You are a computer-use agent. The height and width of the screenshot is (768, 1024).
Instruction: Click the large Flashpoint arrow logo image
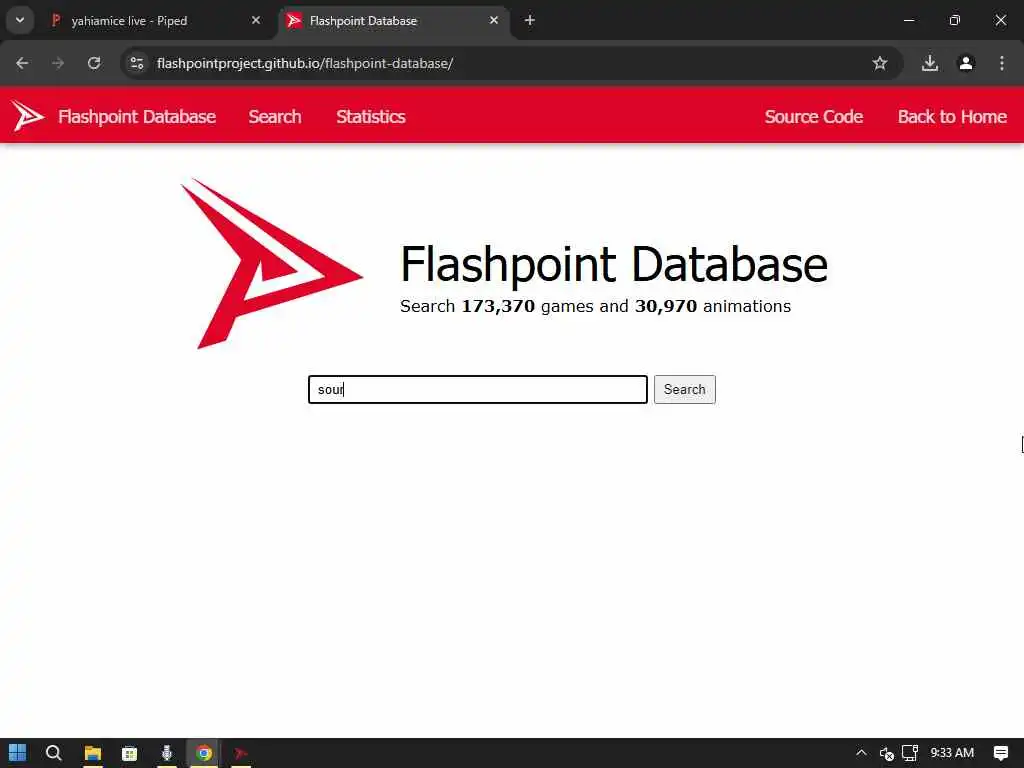pyautogui.click(x=272, y=264)
